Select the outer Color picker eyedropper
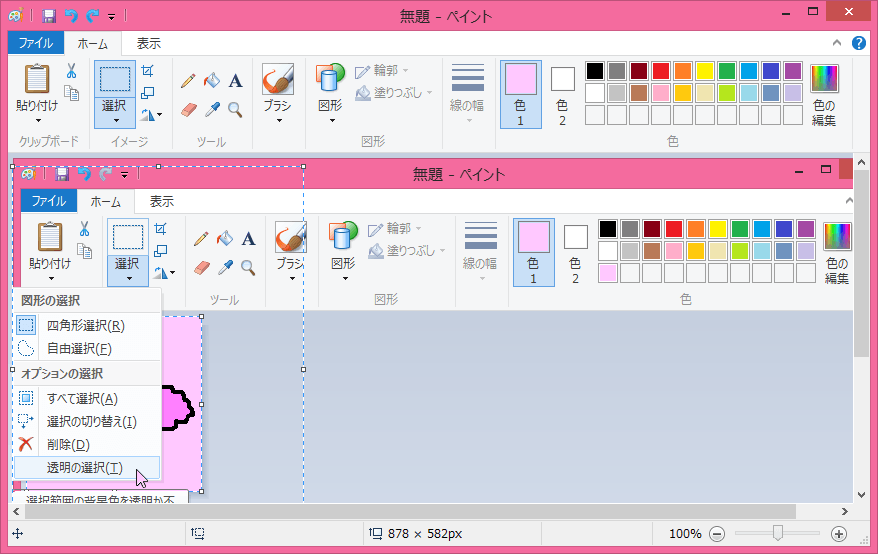 pos(212,109)
